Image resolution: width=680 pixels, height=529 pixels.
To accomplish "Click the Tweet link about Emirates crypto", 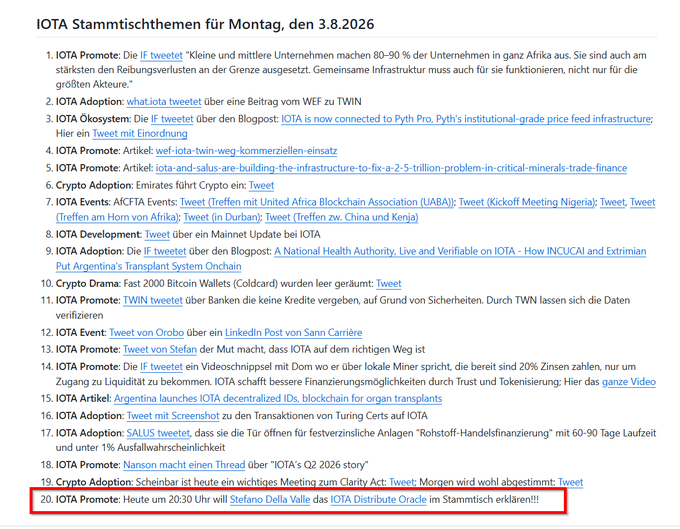I will [x=262, y=186].
